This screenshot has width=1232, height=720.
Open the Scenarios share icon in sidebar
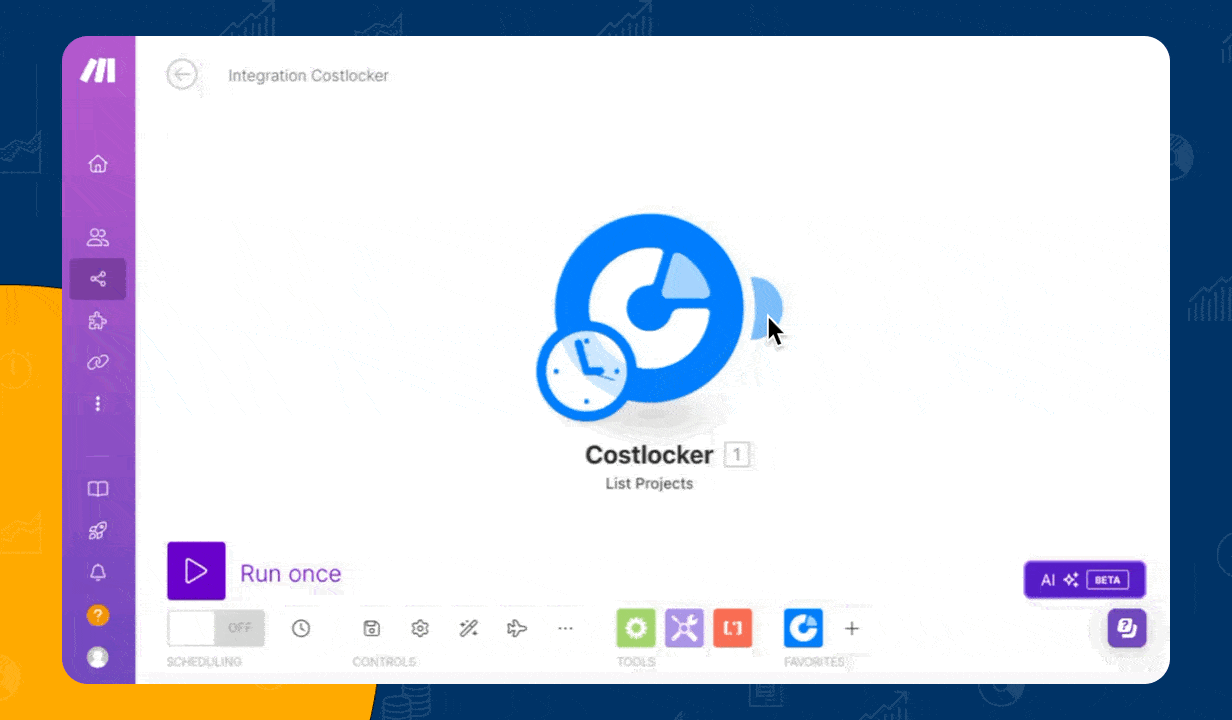(x=98, y=279)
